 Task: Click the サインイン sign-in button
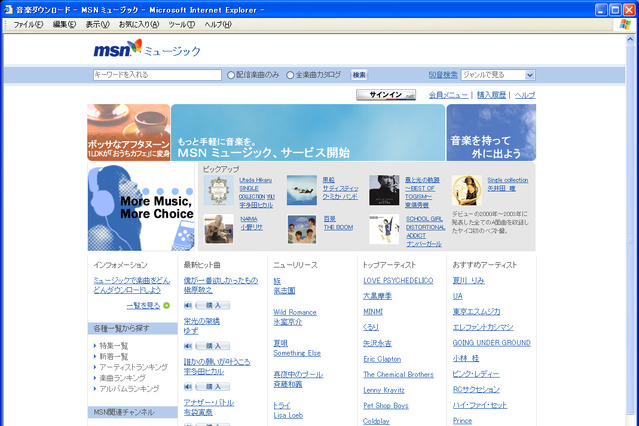[386, 95]
